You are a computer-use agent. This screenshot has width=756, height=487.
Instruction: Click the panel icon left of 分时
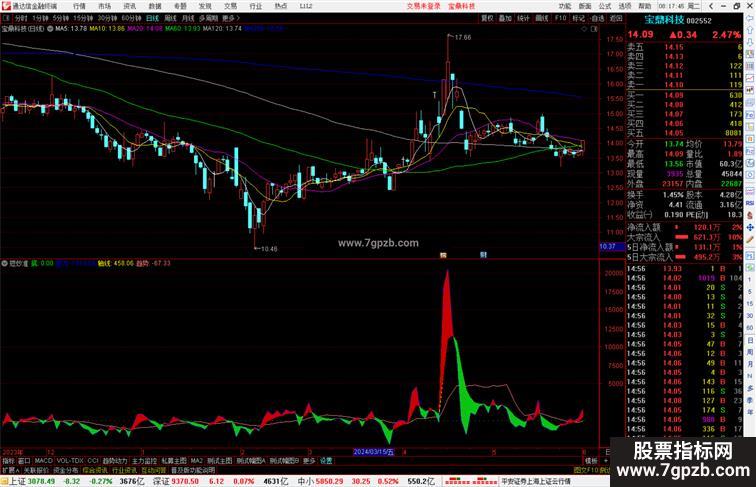click(x=6, y=18)
